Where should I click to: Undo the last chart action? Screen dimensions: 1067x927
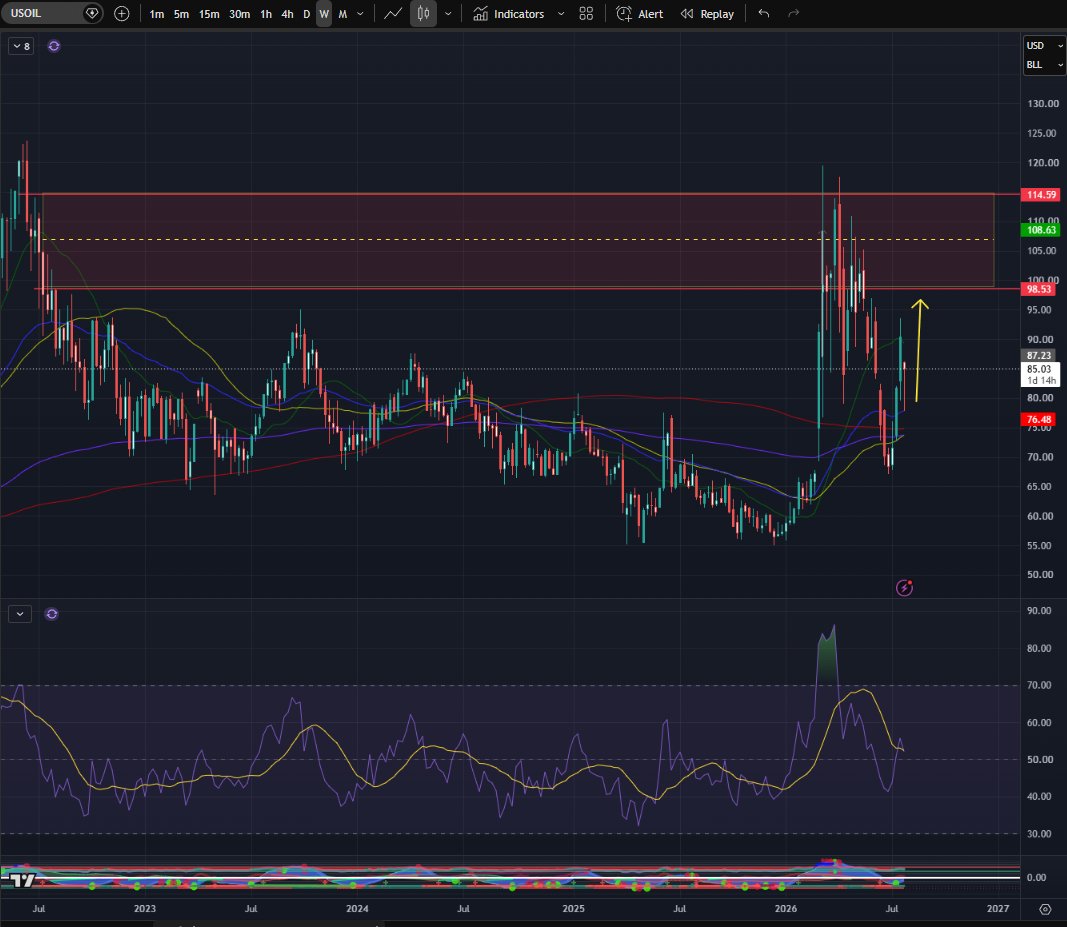[x=764, y=14]
